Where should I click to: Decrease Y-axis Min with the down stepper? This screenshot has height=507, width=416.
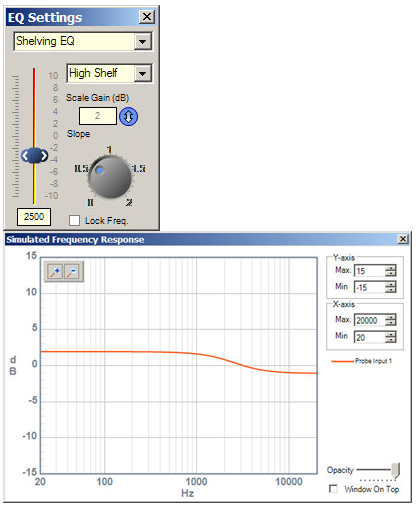[391, 290]
